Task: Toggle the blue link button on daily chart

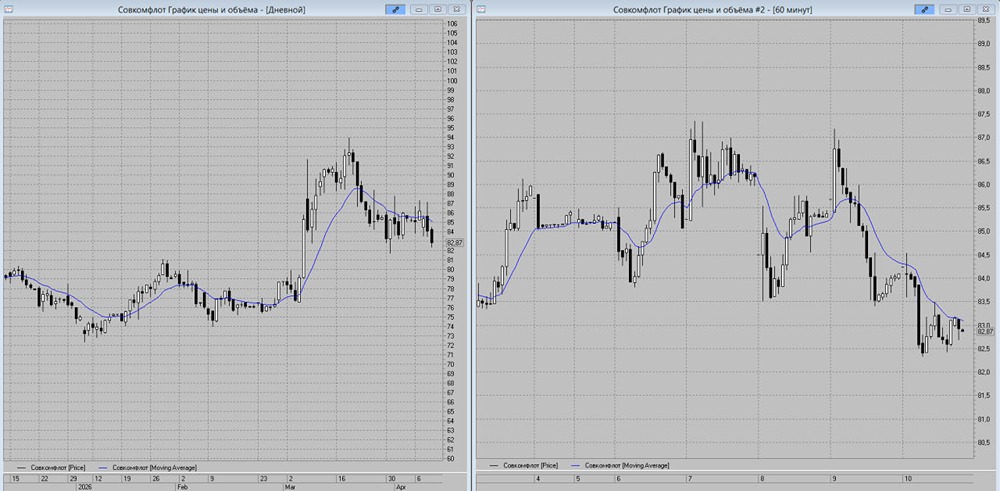Action: coord(395,10)
